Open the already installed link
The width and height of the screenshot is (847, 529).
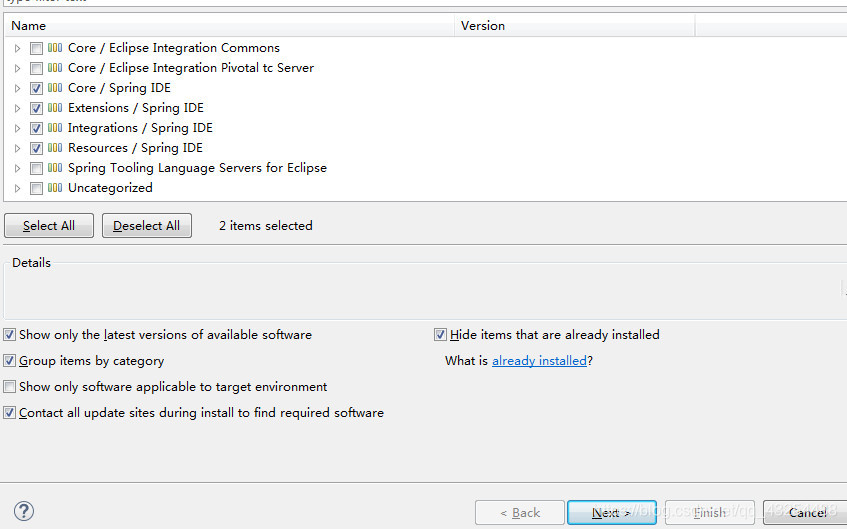pos(539,361)
